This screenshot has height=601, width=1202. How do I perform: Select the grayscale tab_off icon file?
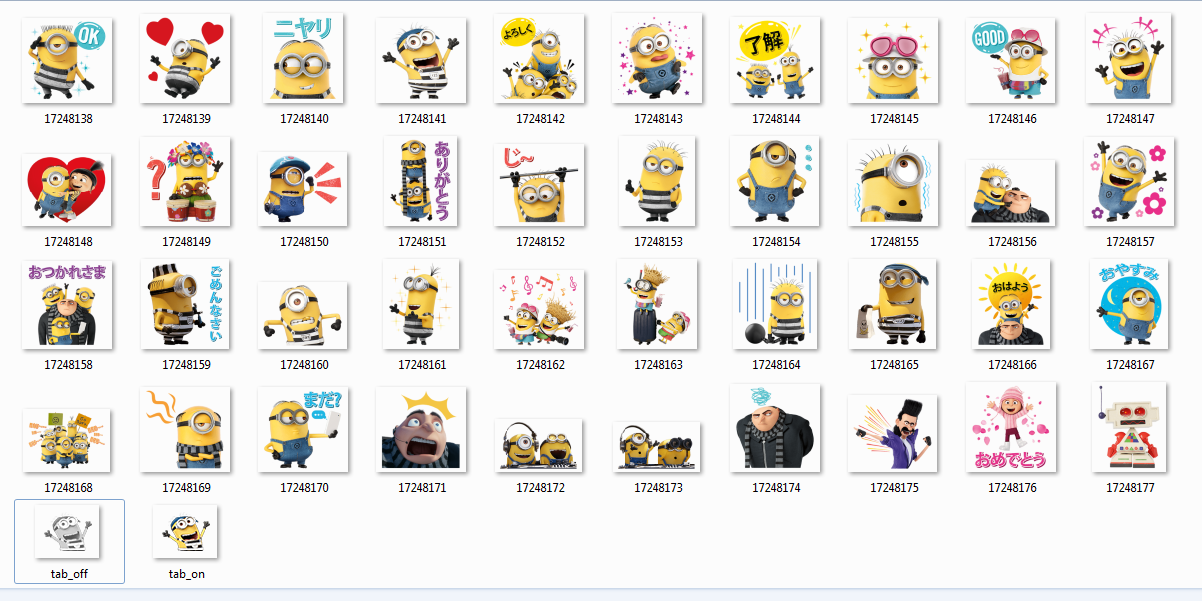pyautogui.click(x=68, y=532)
